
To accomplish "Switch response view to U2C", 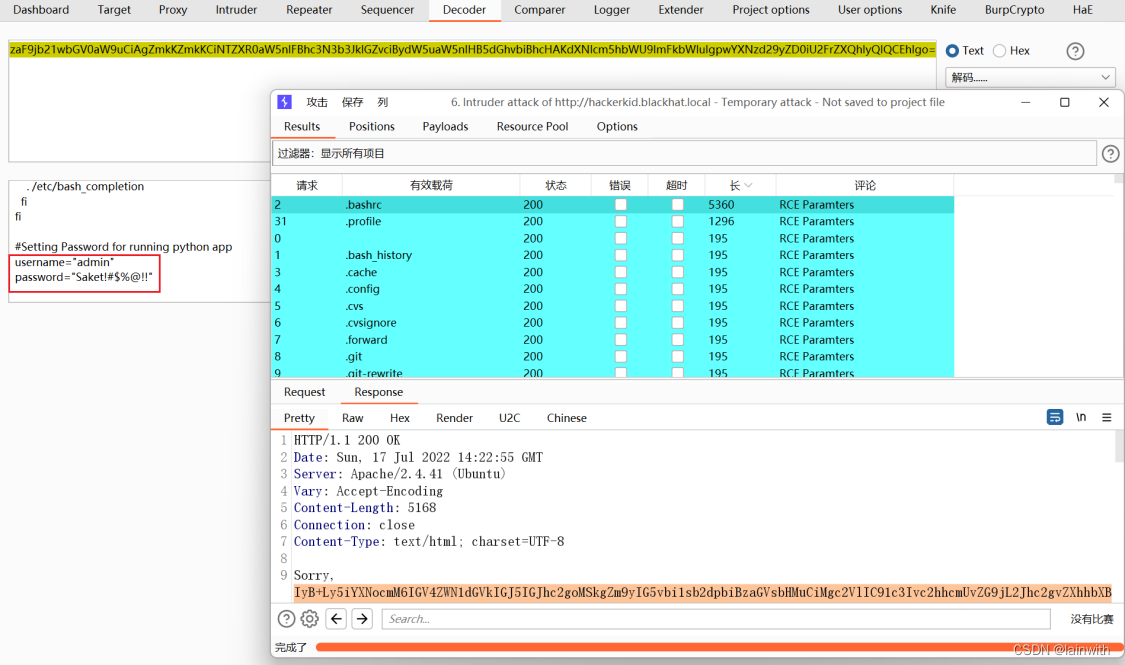I will pos(509,418).
